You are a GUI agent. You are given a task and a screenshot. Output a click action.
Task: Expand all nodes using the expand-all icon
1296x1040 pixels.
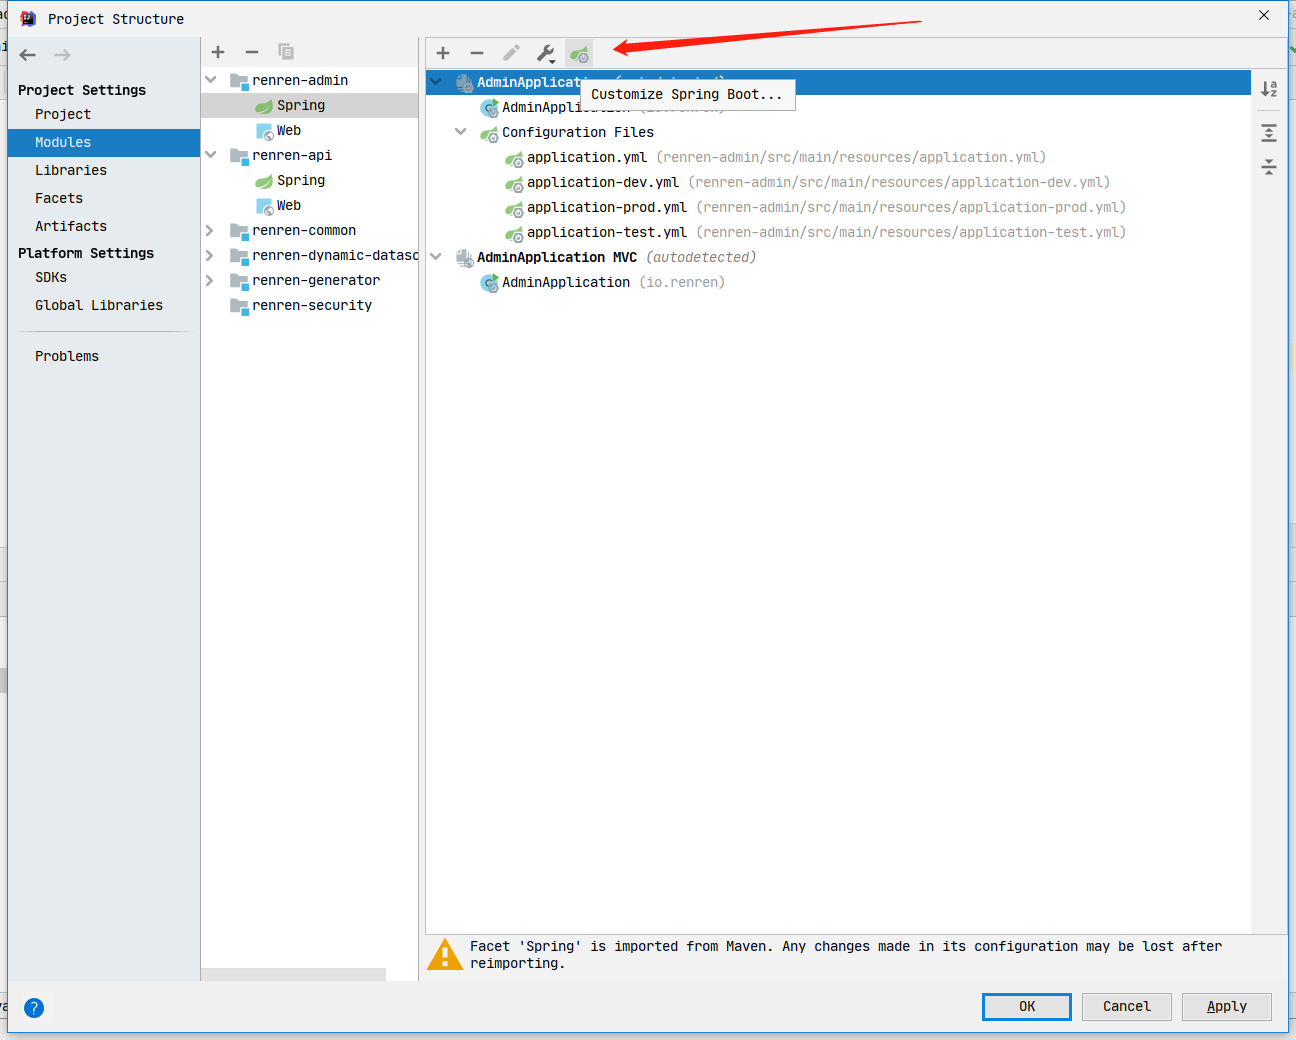pyautogui.click(x=1268, y=132)
